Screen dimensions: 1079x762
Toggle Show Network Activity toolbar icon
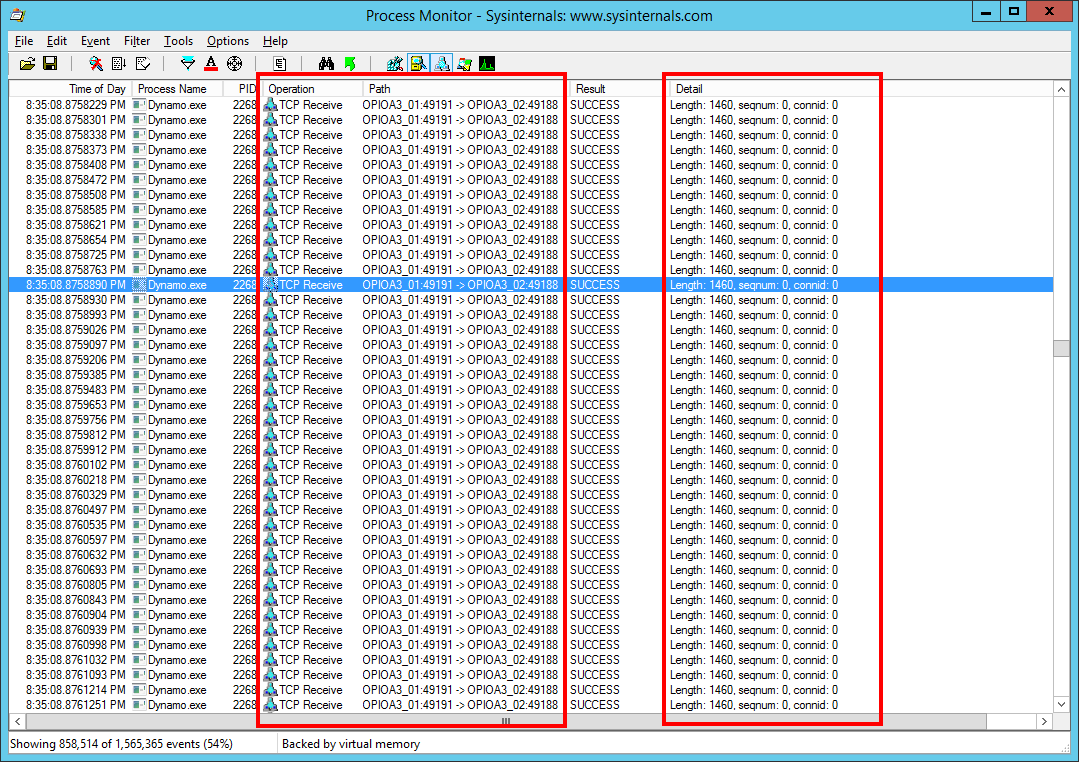(442, 64)
